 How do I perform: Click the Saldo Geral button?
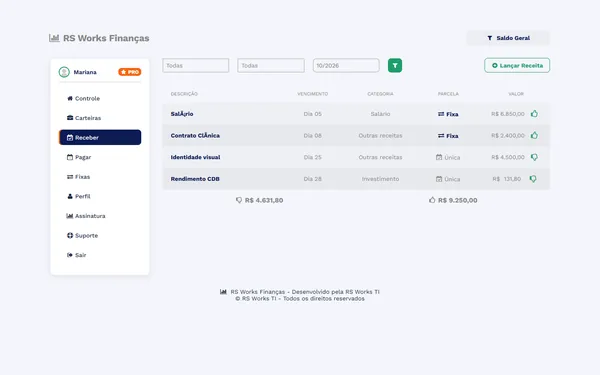(x=508, y=38)
